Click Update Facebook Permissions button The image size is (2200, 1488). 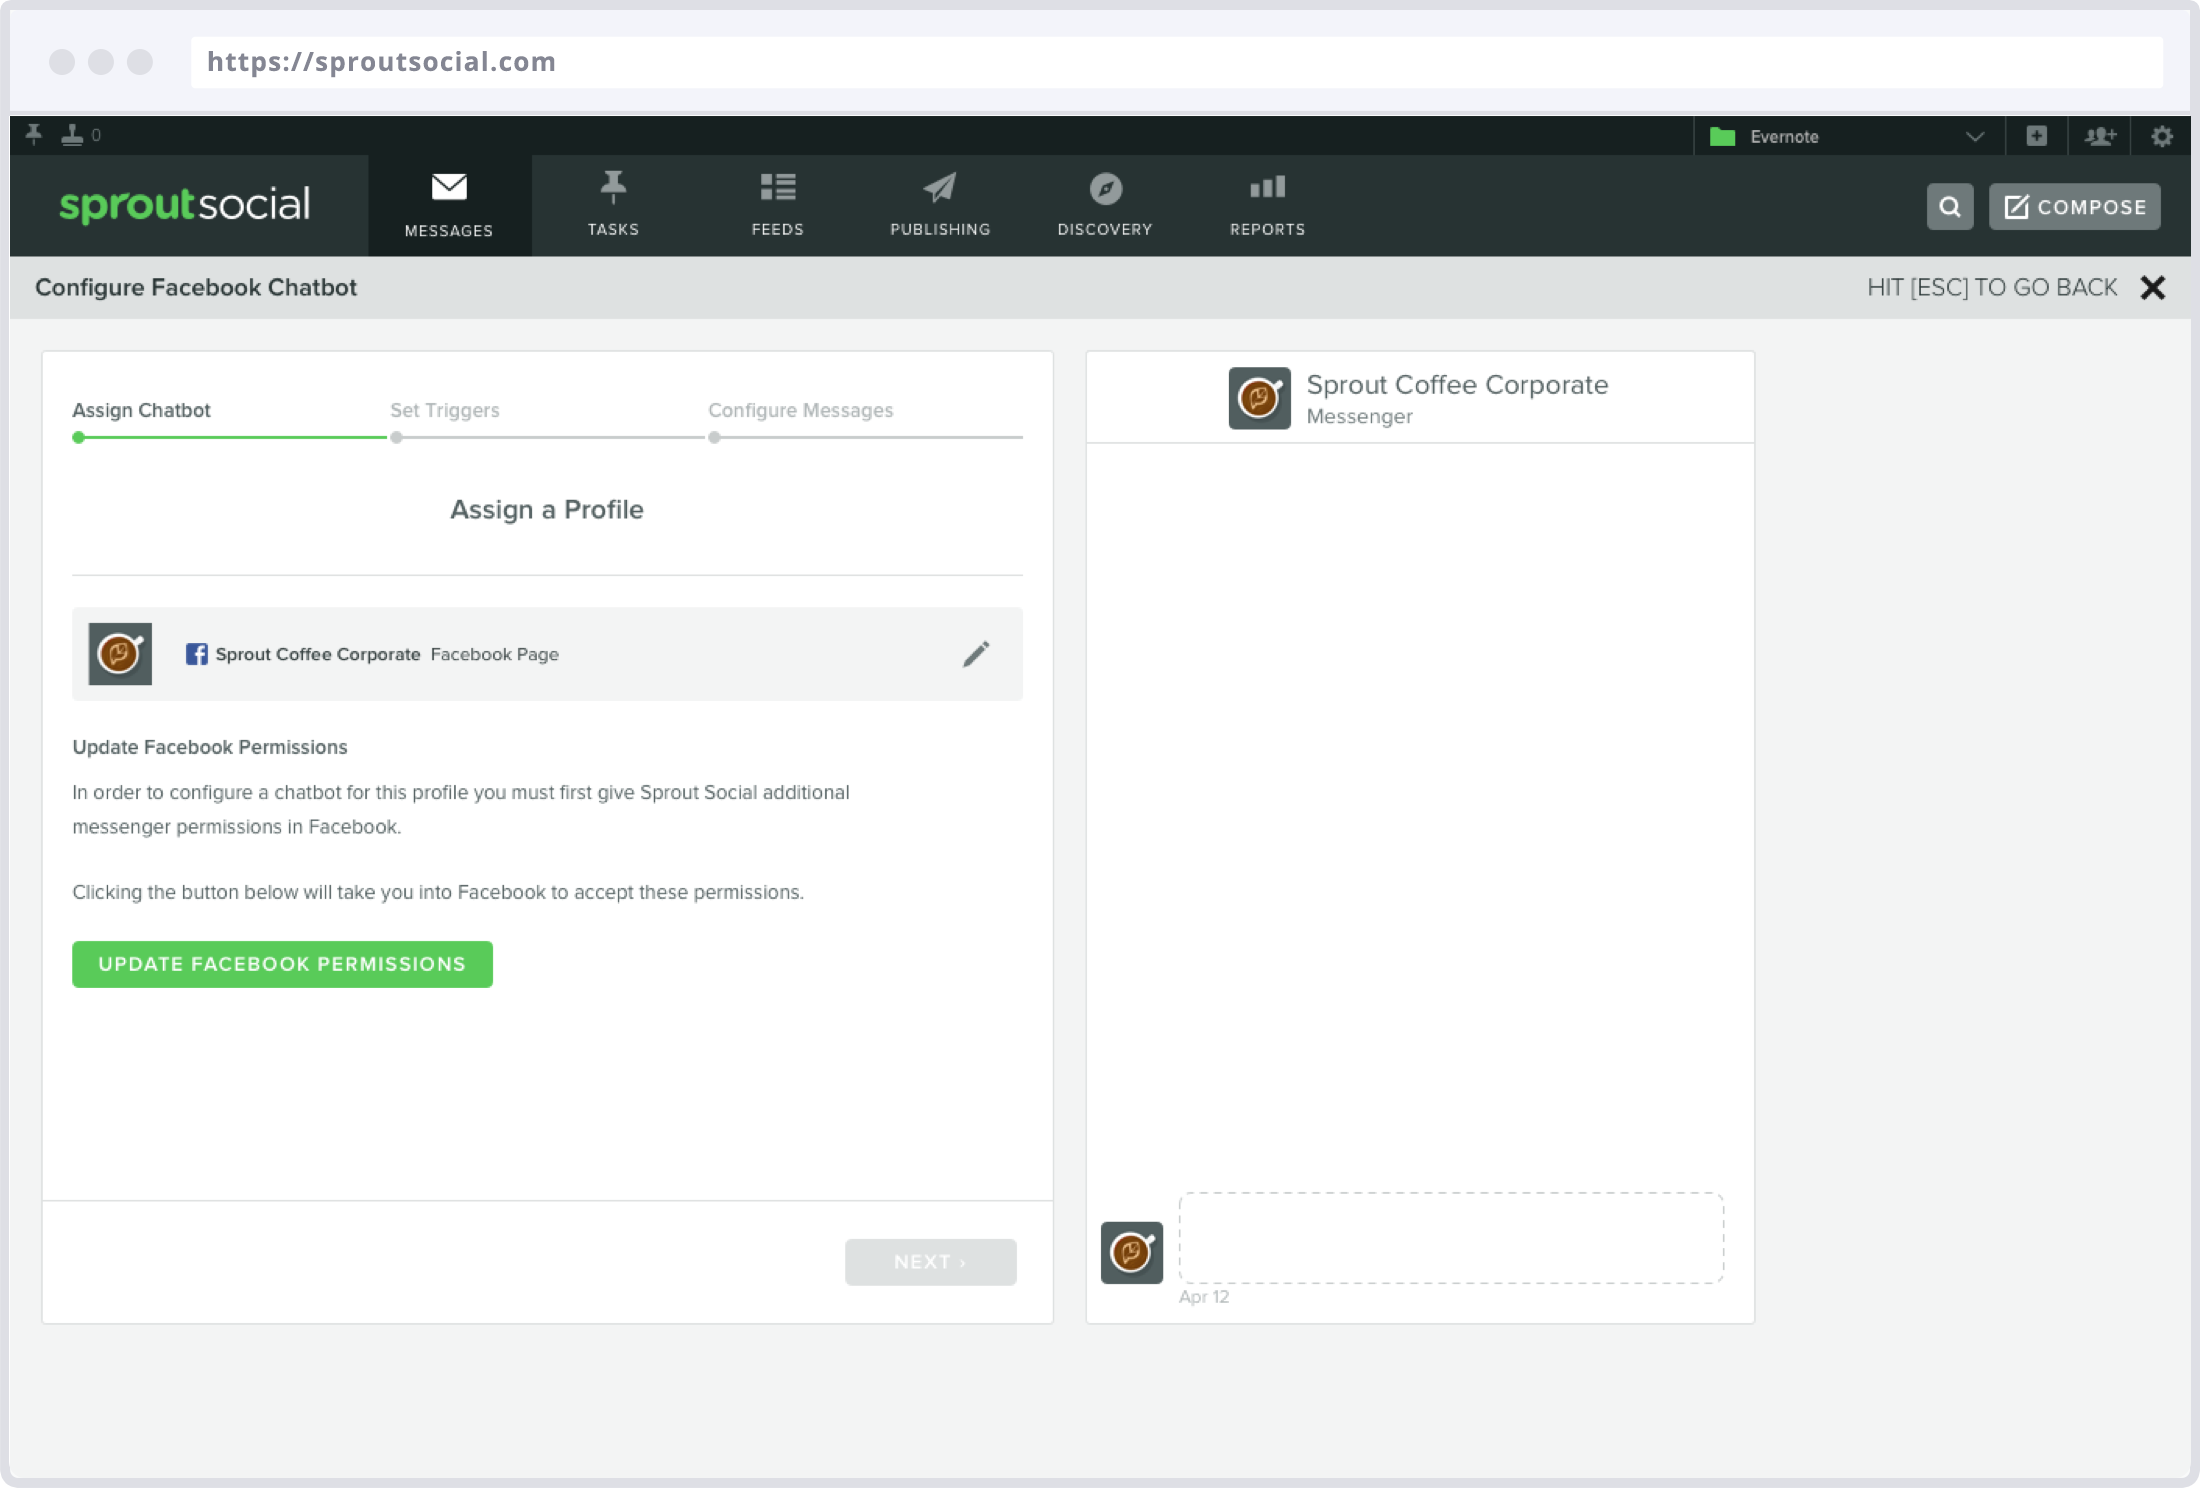point(282,964)
